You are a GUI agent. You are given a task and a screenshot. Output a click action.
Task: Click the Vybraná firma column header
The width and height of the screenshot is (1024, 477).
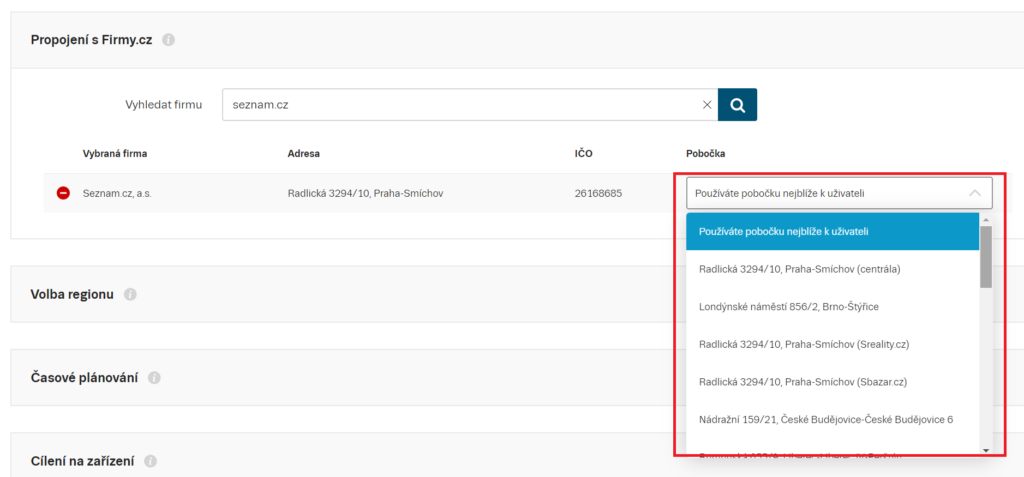click(115, 154)
